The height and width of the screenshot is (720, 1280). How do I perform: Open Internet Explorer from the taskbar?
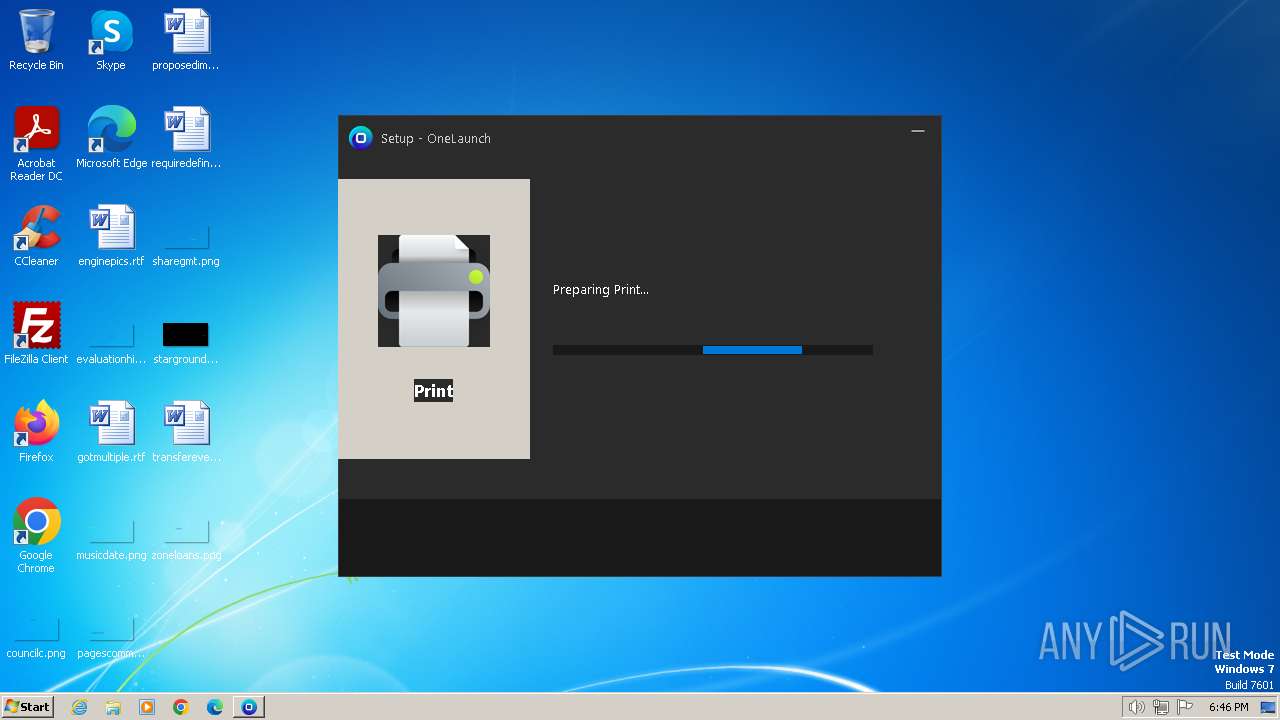(x=80, y=707)
